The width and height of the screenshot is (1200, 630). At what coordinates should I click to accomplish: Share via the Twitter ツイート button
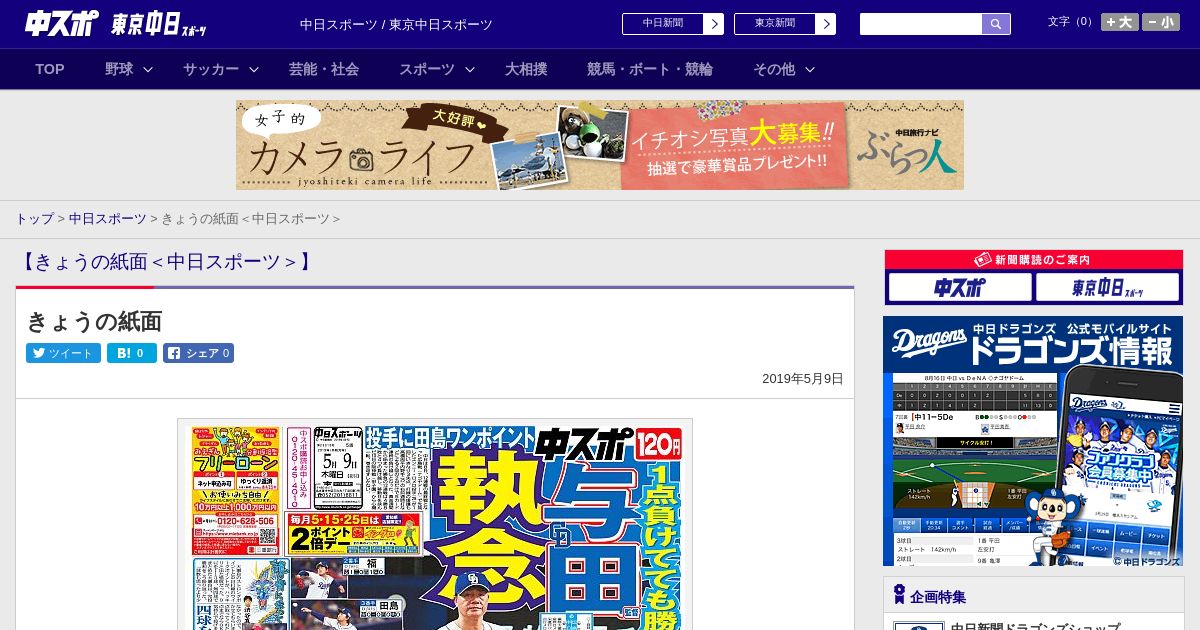pyautogui.click(x=63, y=353)
